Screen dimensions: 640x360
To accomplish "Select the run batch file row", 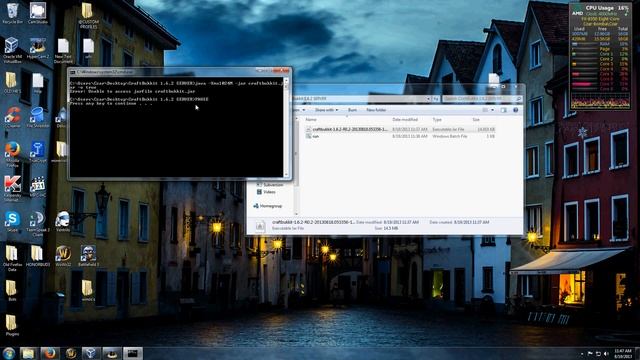I will coord(400,136).
